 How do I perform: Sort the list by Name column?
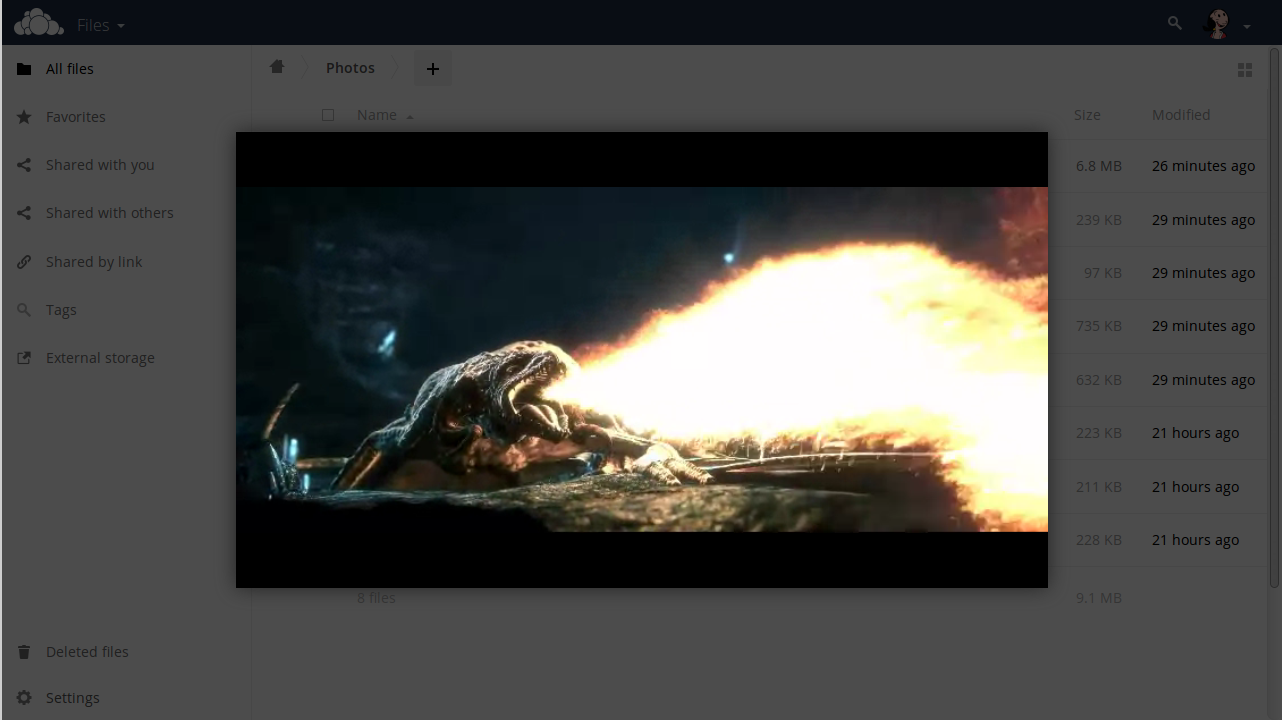pyautogui.click(x=377, y=115)
